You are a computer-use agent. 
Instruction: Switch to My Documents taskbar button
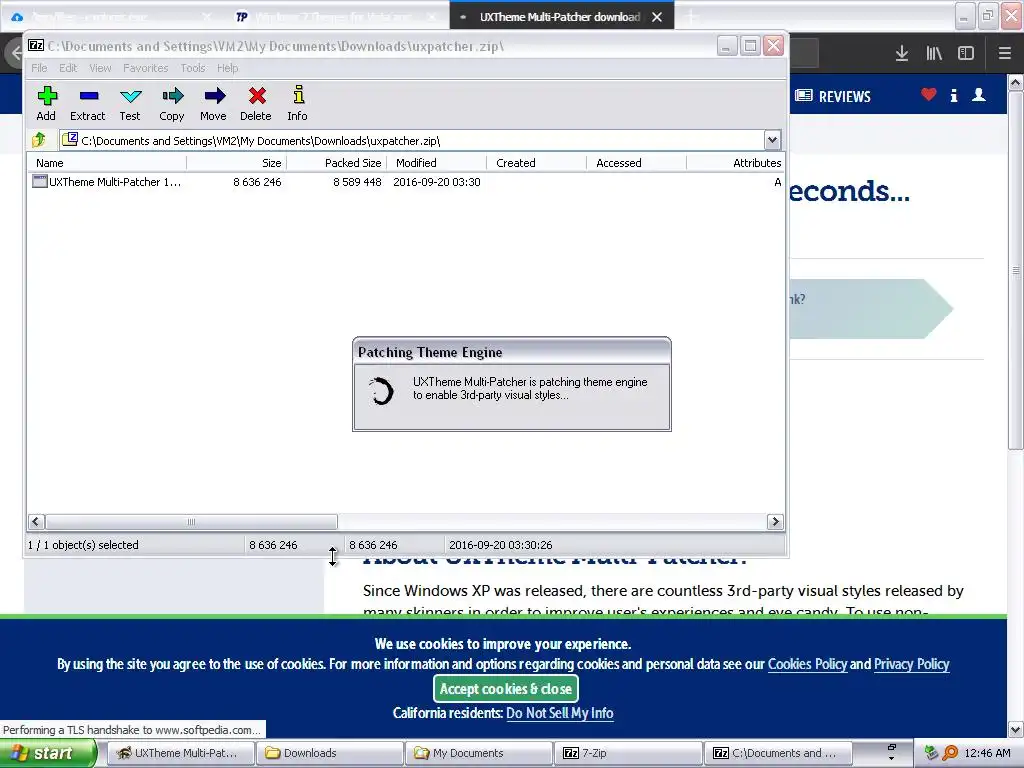coord(477,753)
